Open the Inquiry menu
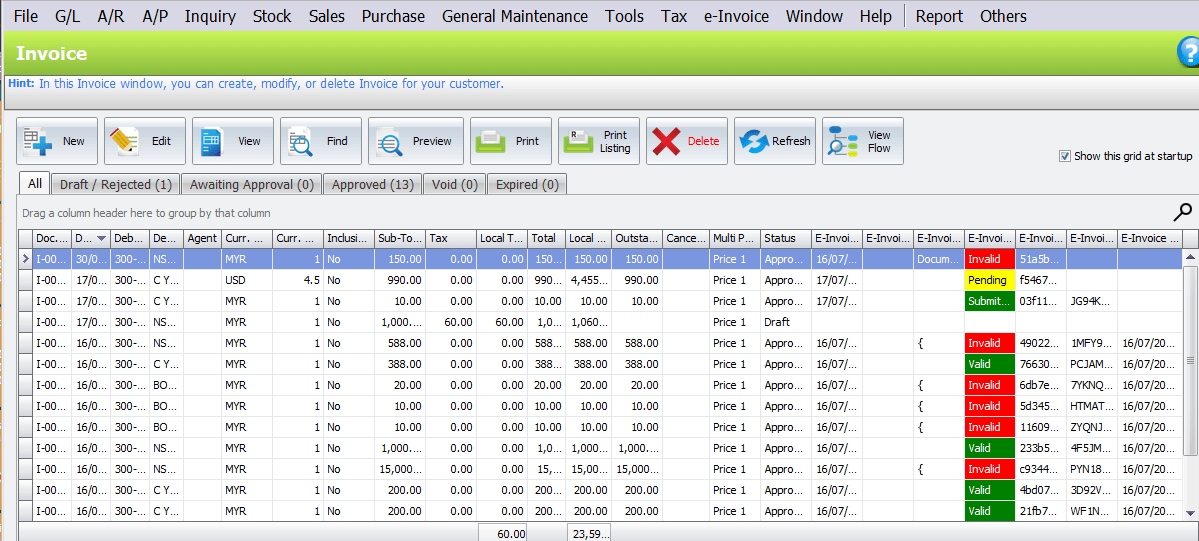 (x=210, y=16)
